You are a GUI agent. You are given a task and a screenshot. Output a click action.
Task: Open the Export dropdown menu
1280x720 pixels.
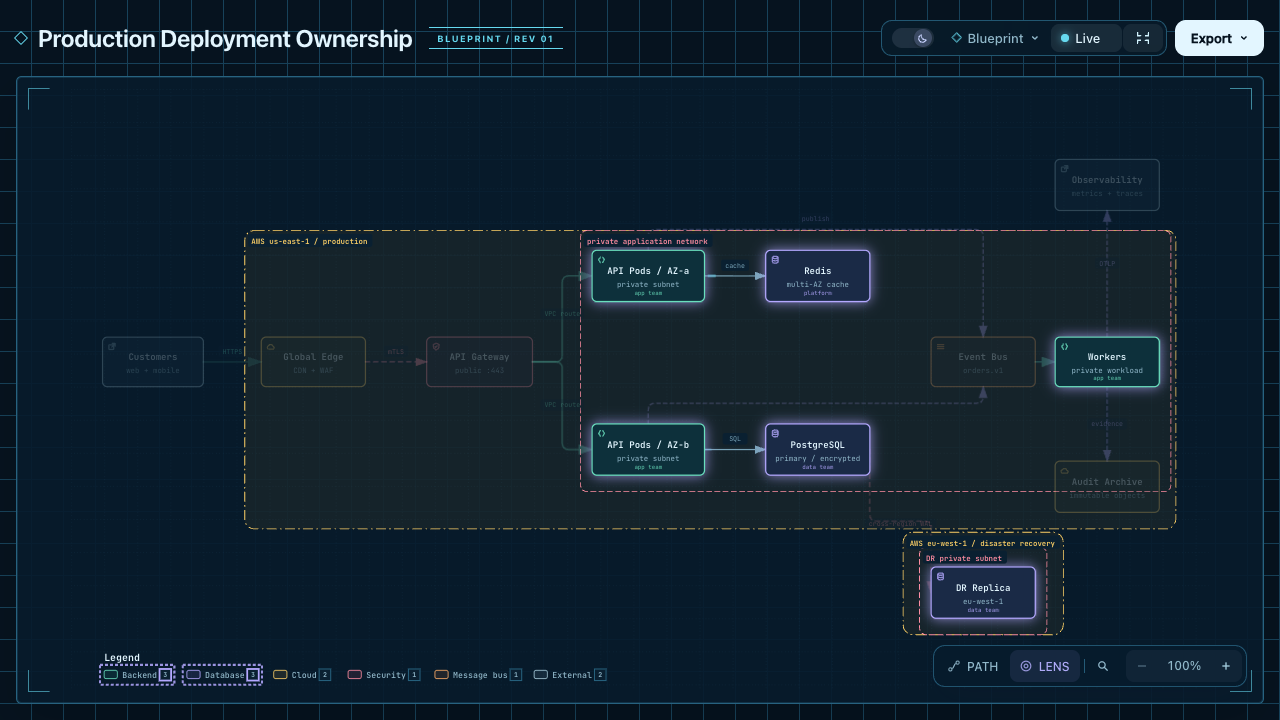coord(1219,38)
